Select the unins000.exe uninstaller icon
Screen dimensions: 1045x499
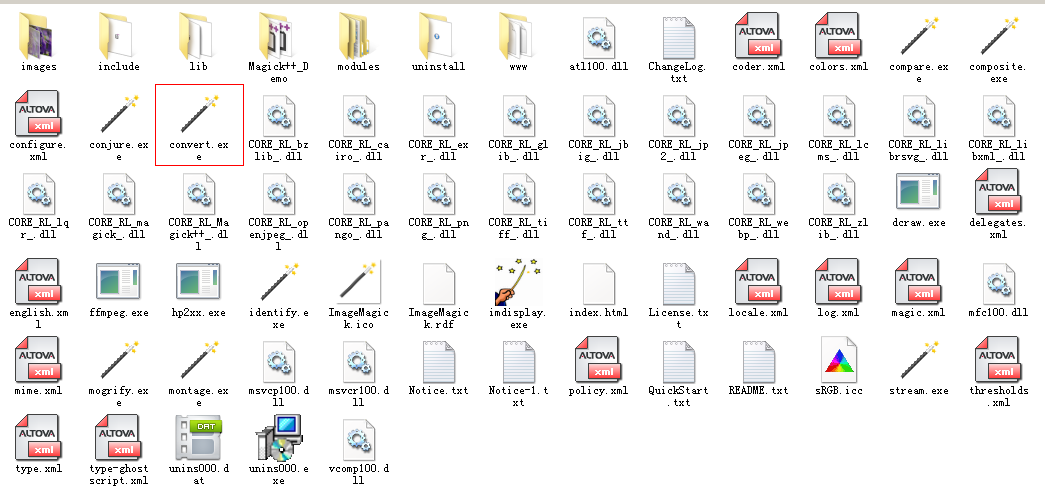[x=279, y=438]
